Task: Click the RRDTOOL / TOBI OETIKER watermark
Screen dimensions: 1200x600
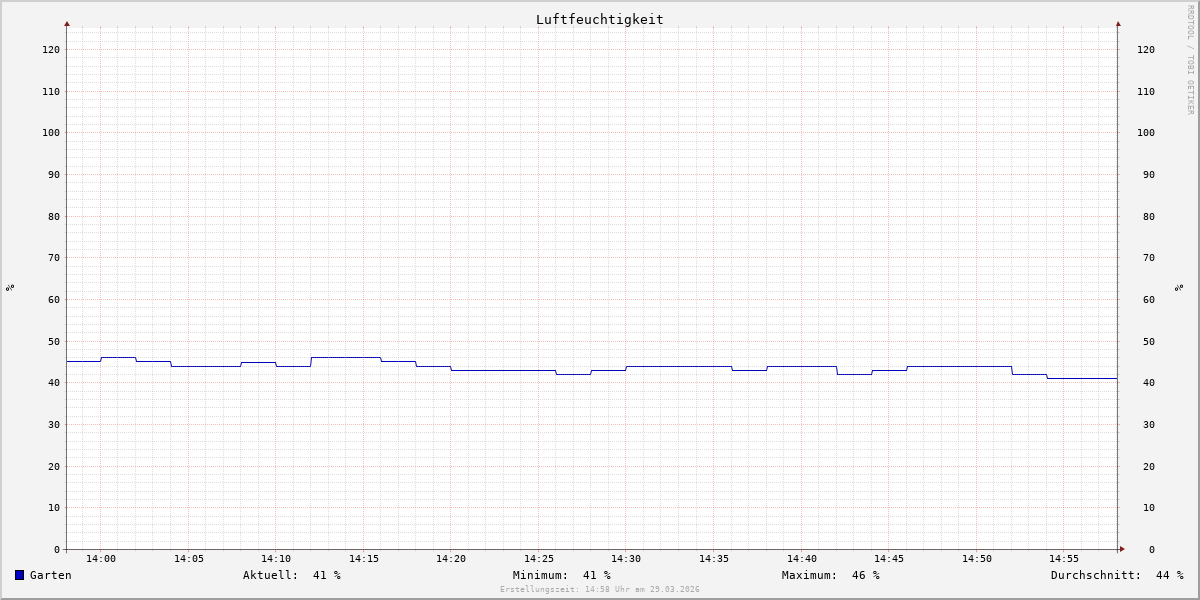Action: [x=1190, y=60]
